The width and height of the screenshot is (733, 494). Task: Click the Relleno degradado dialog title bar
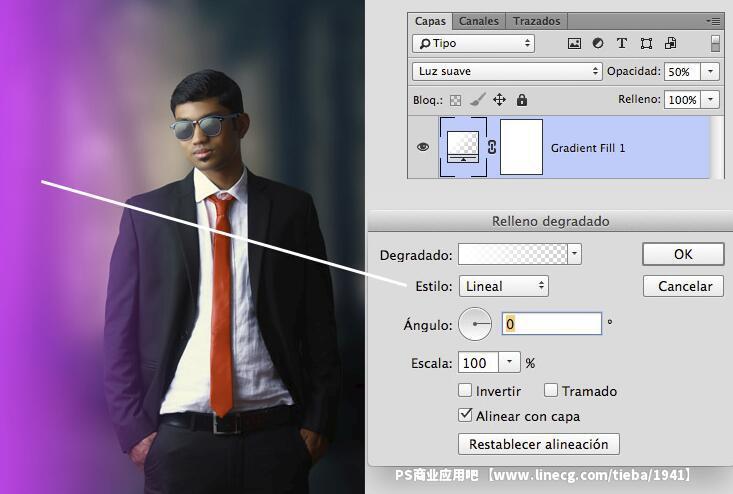550,221
